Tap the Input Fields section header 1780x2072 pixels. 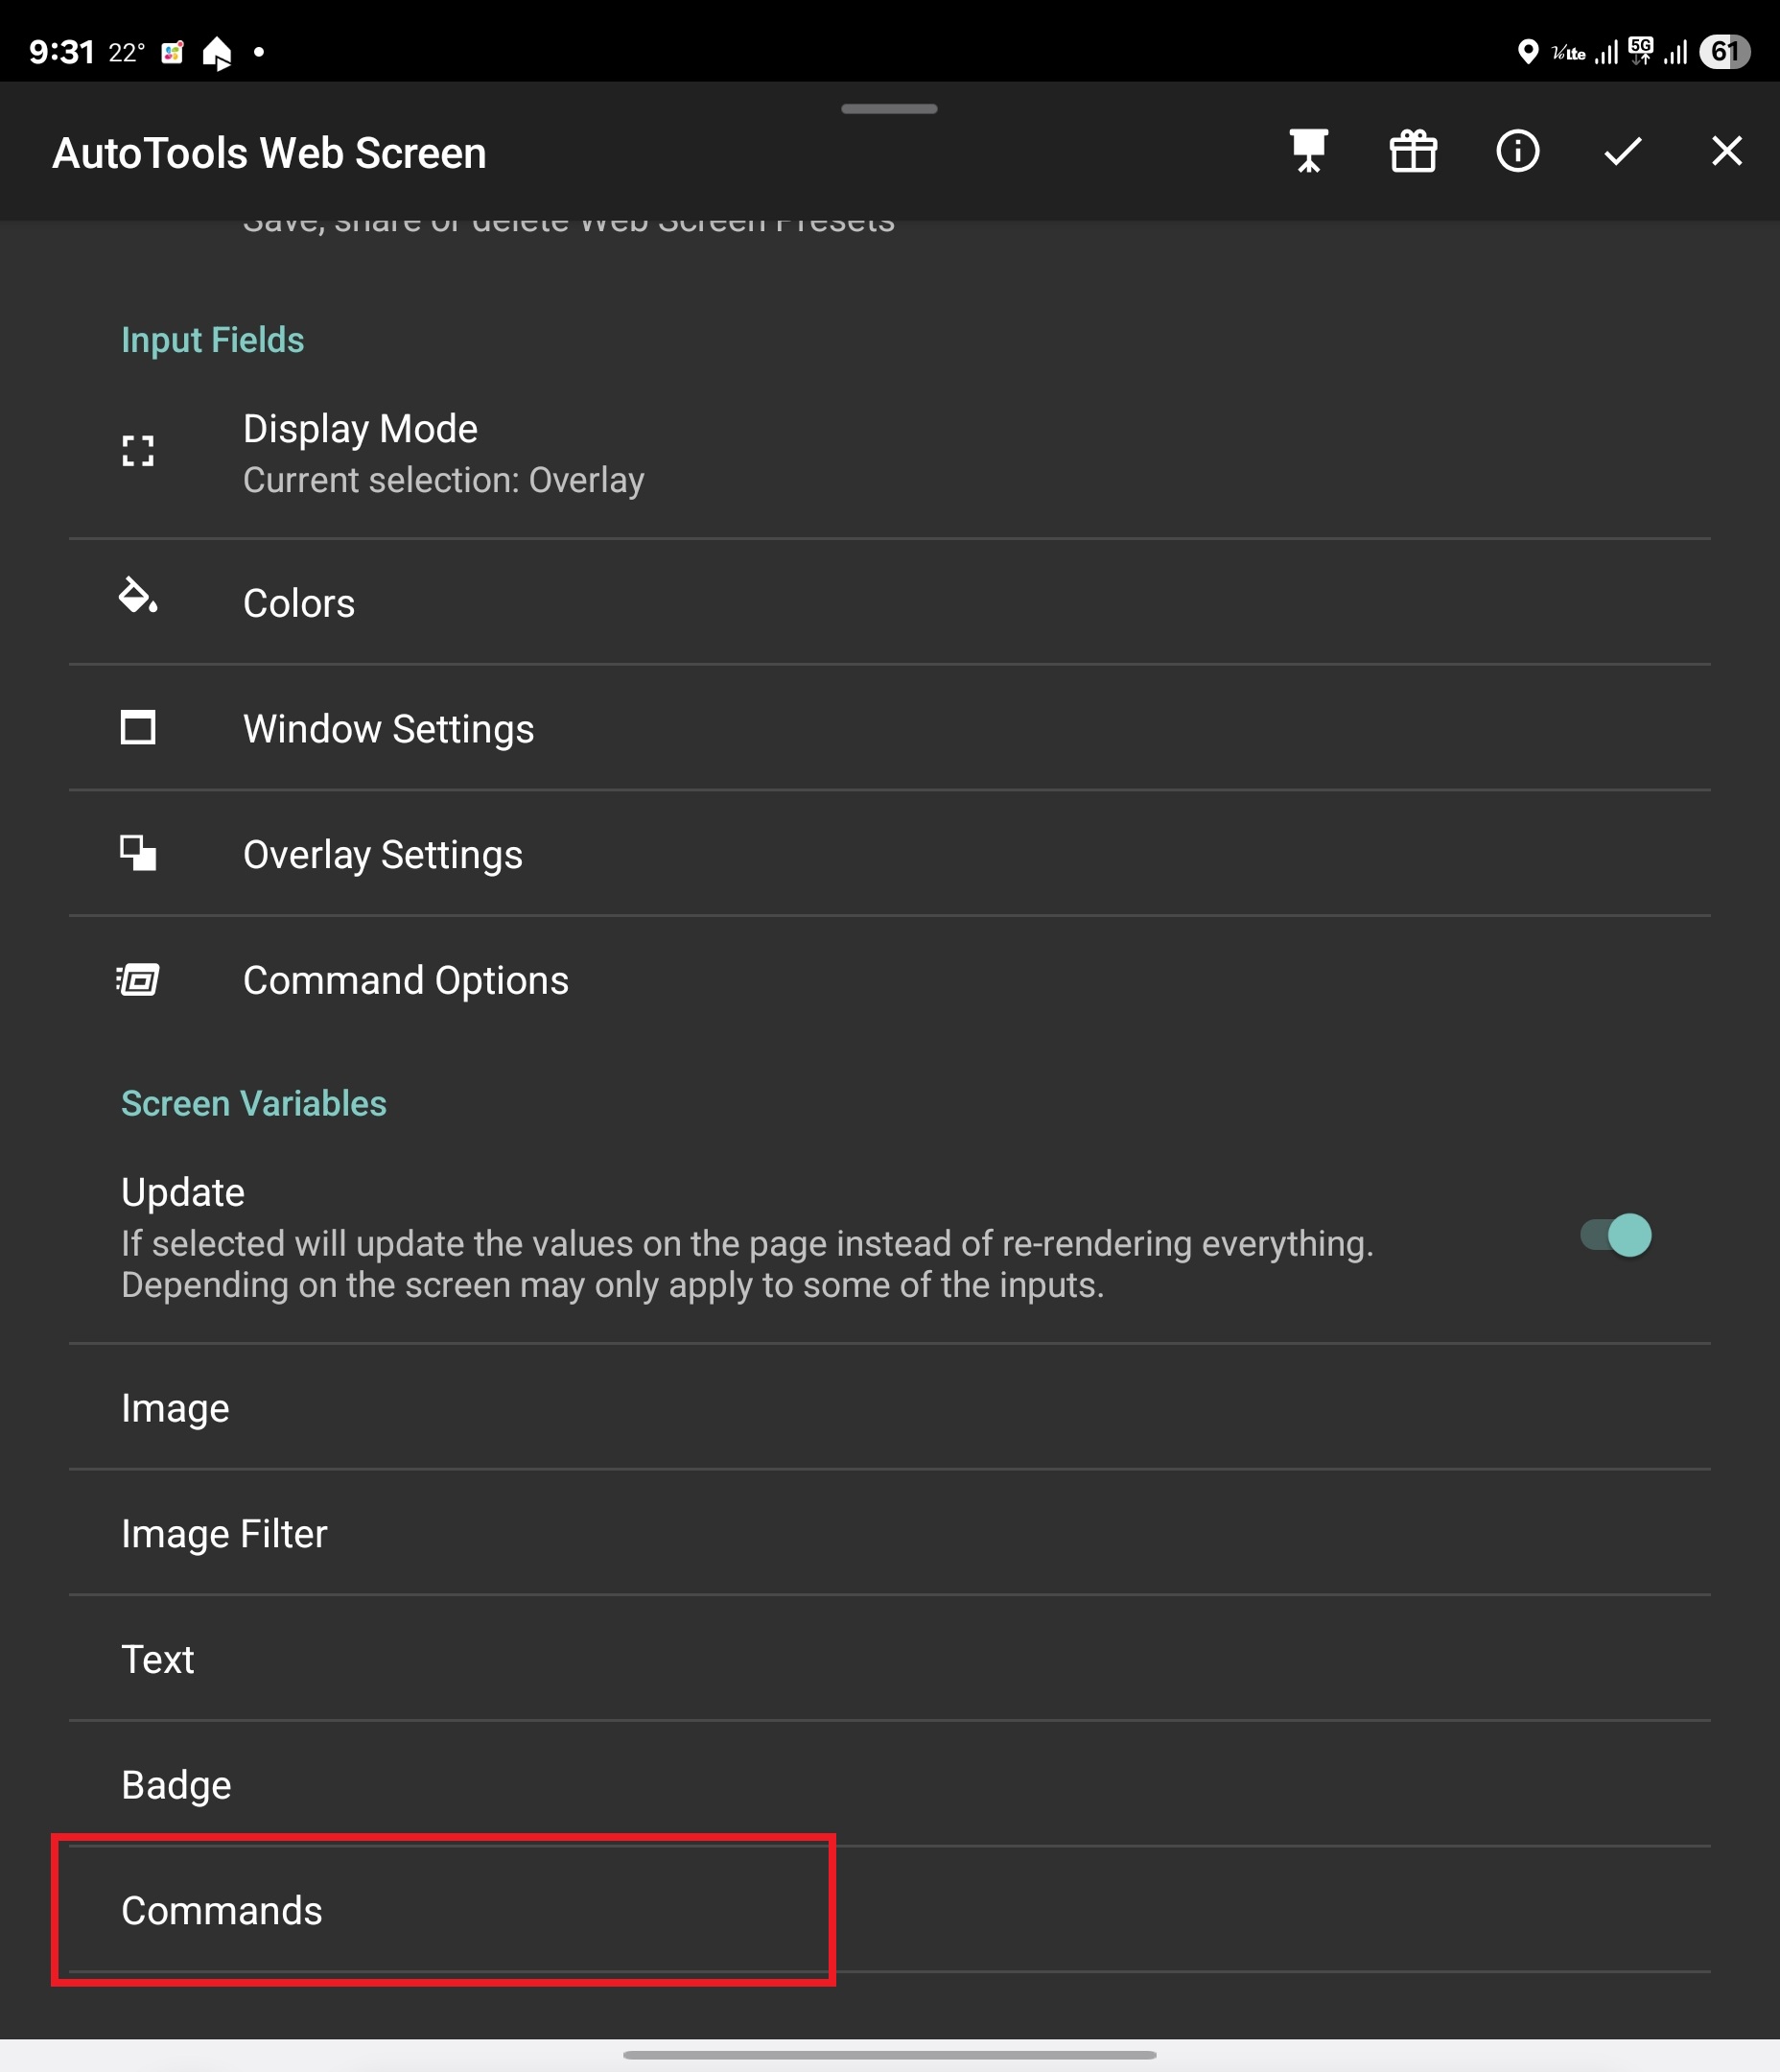pyautogui.click(x=212, y=340)
